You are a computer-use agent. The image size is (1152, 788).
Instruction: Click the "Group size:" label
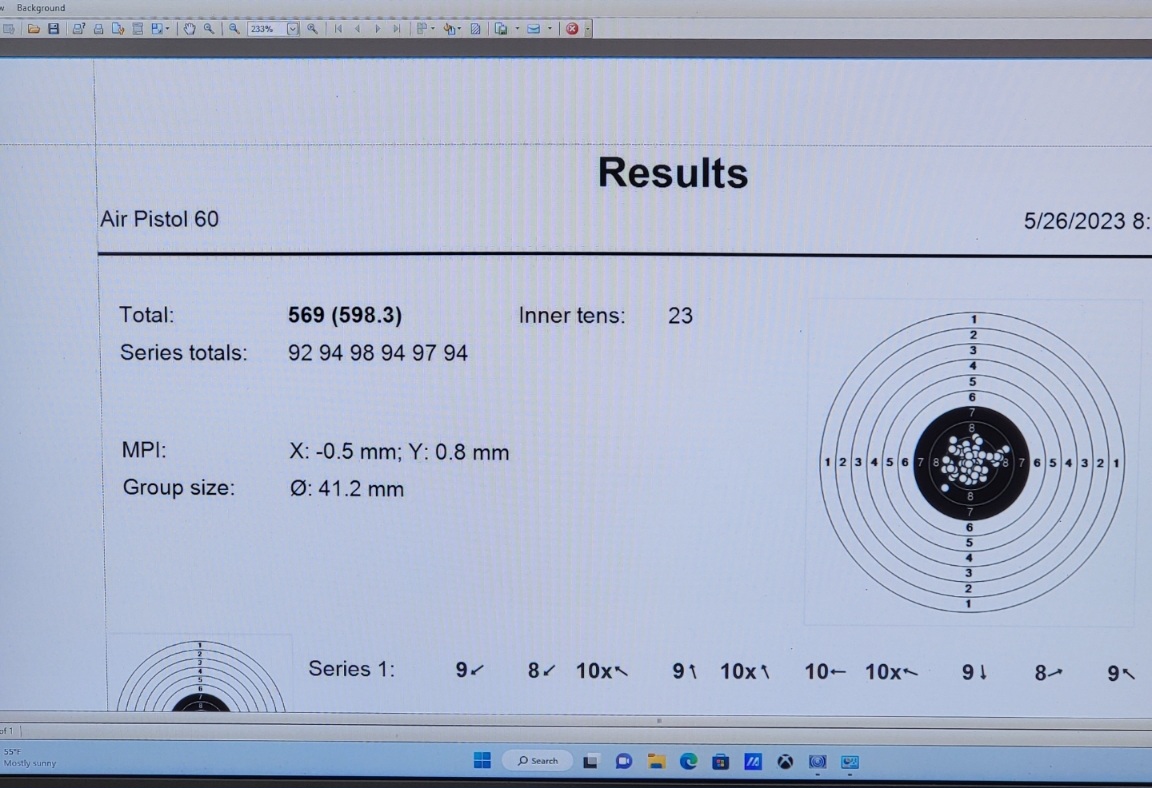179,488
